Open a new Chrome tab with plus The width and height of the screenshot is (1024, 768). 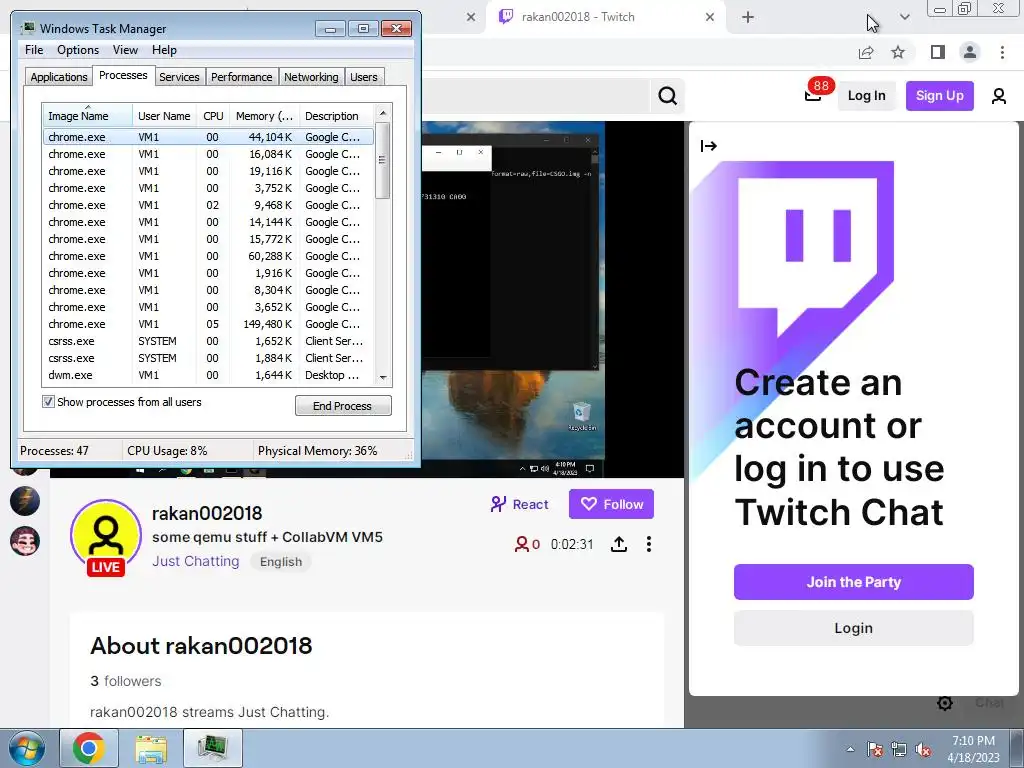click(x=748, y=17)
